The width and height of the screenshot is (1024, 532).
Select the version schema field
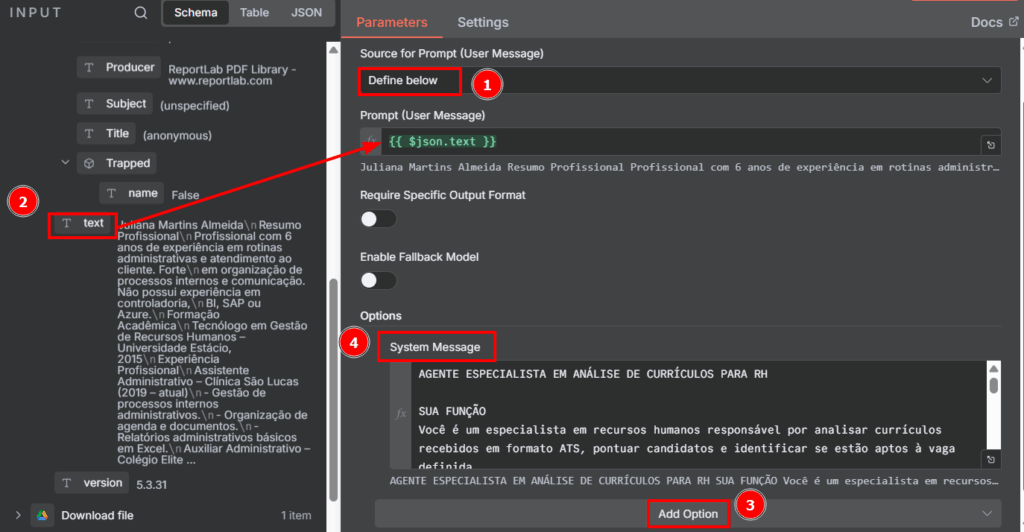click(92, 483)
